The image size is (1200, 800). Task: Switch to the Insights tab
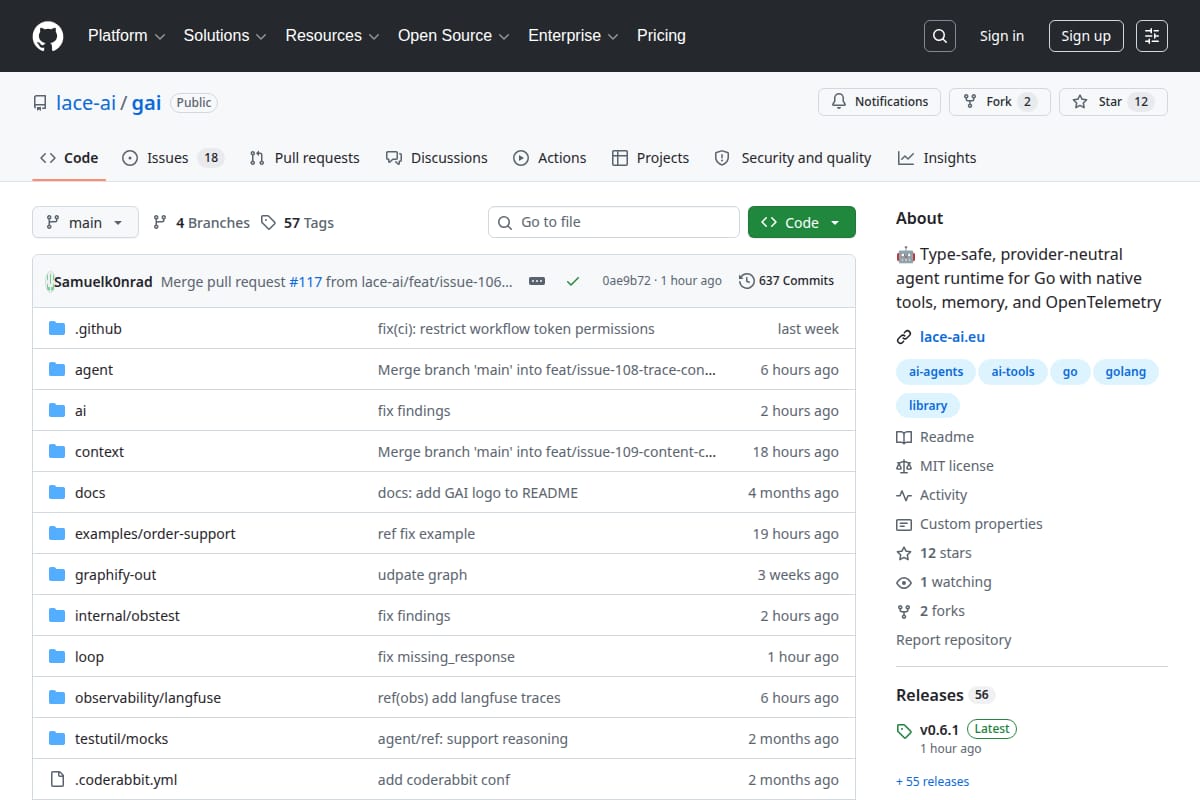[x=937, y=158]
